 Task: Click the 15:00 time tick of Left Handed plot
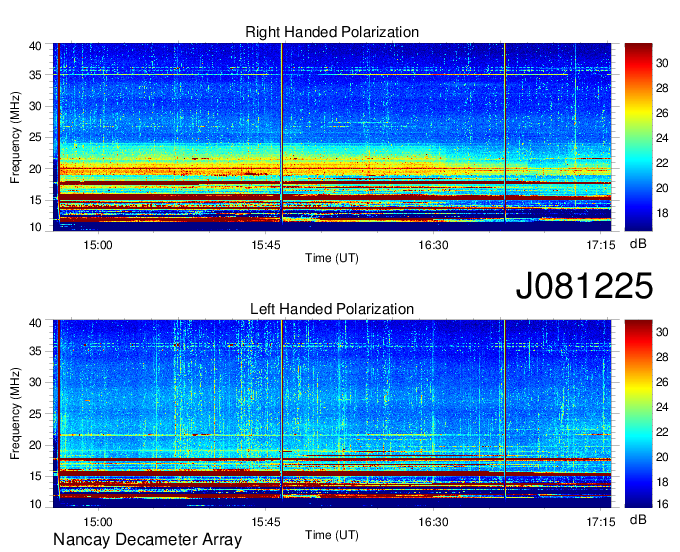click(x=98, y=522)
